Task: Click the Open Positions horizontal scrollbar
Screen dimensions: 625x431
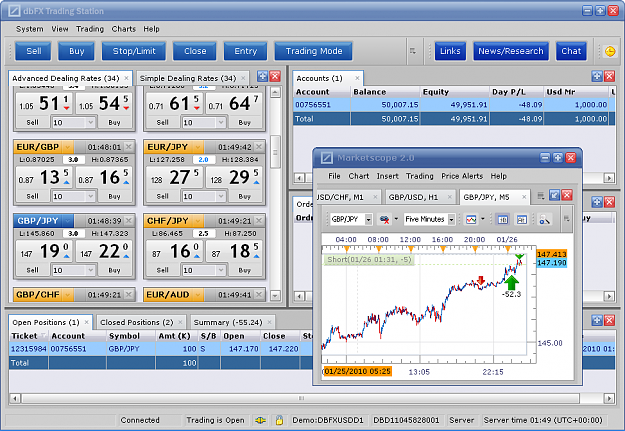Action: tap(301, 398)
